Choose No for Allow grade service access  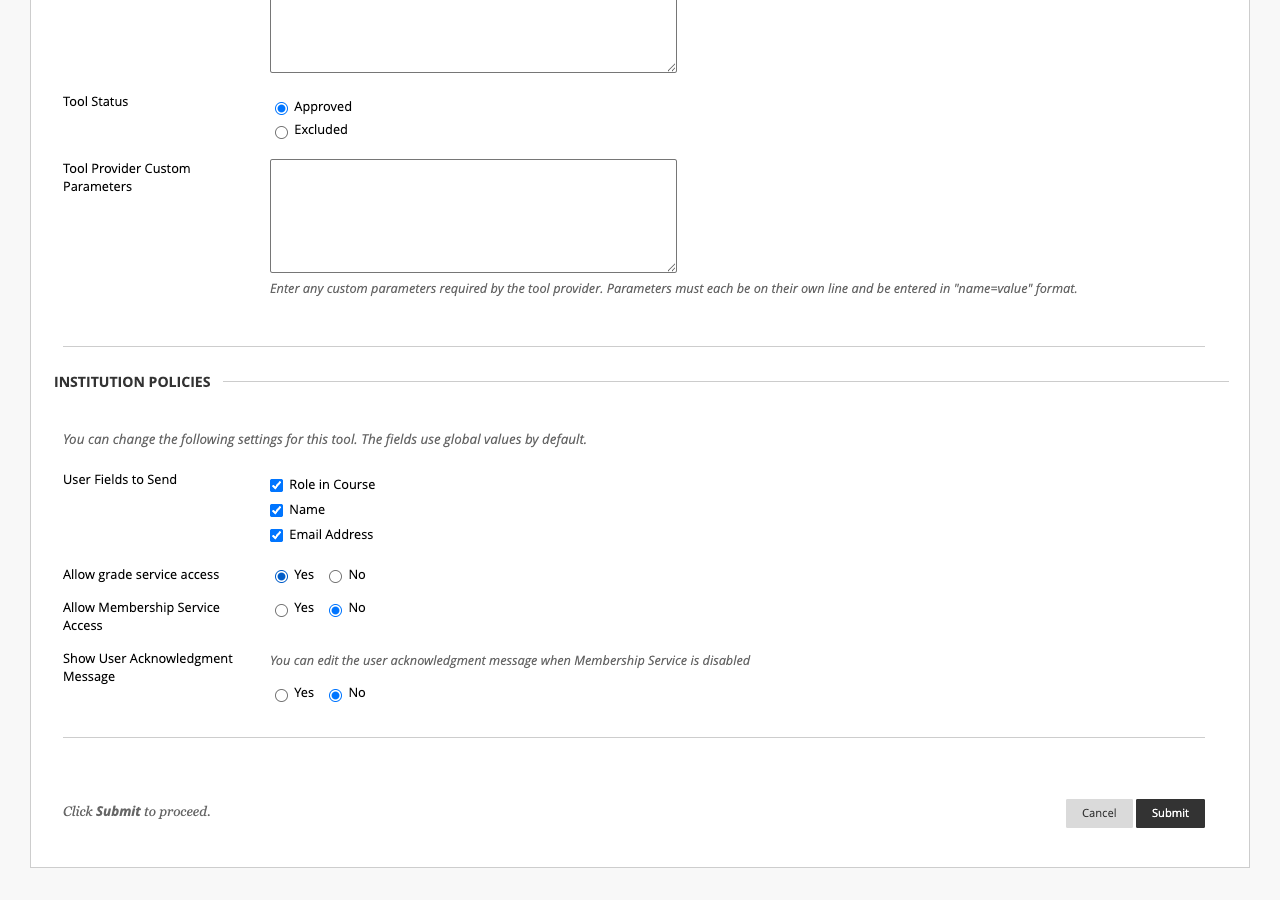pos(335,576)
